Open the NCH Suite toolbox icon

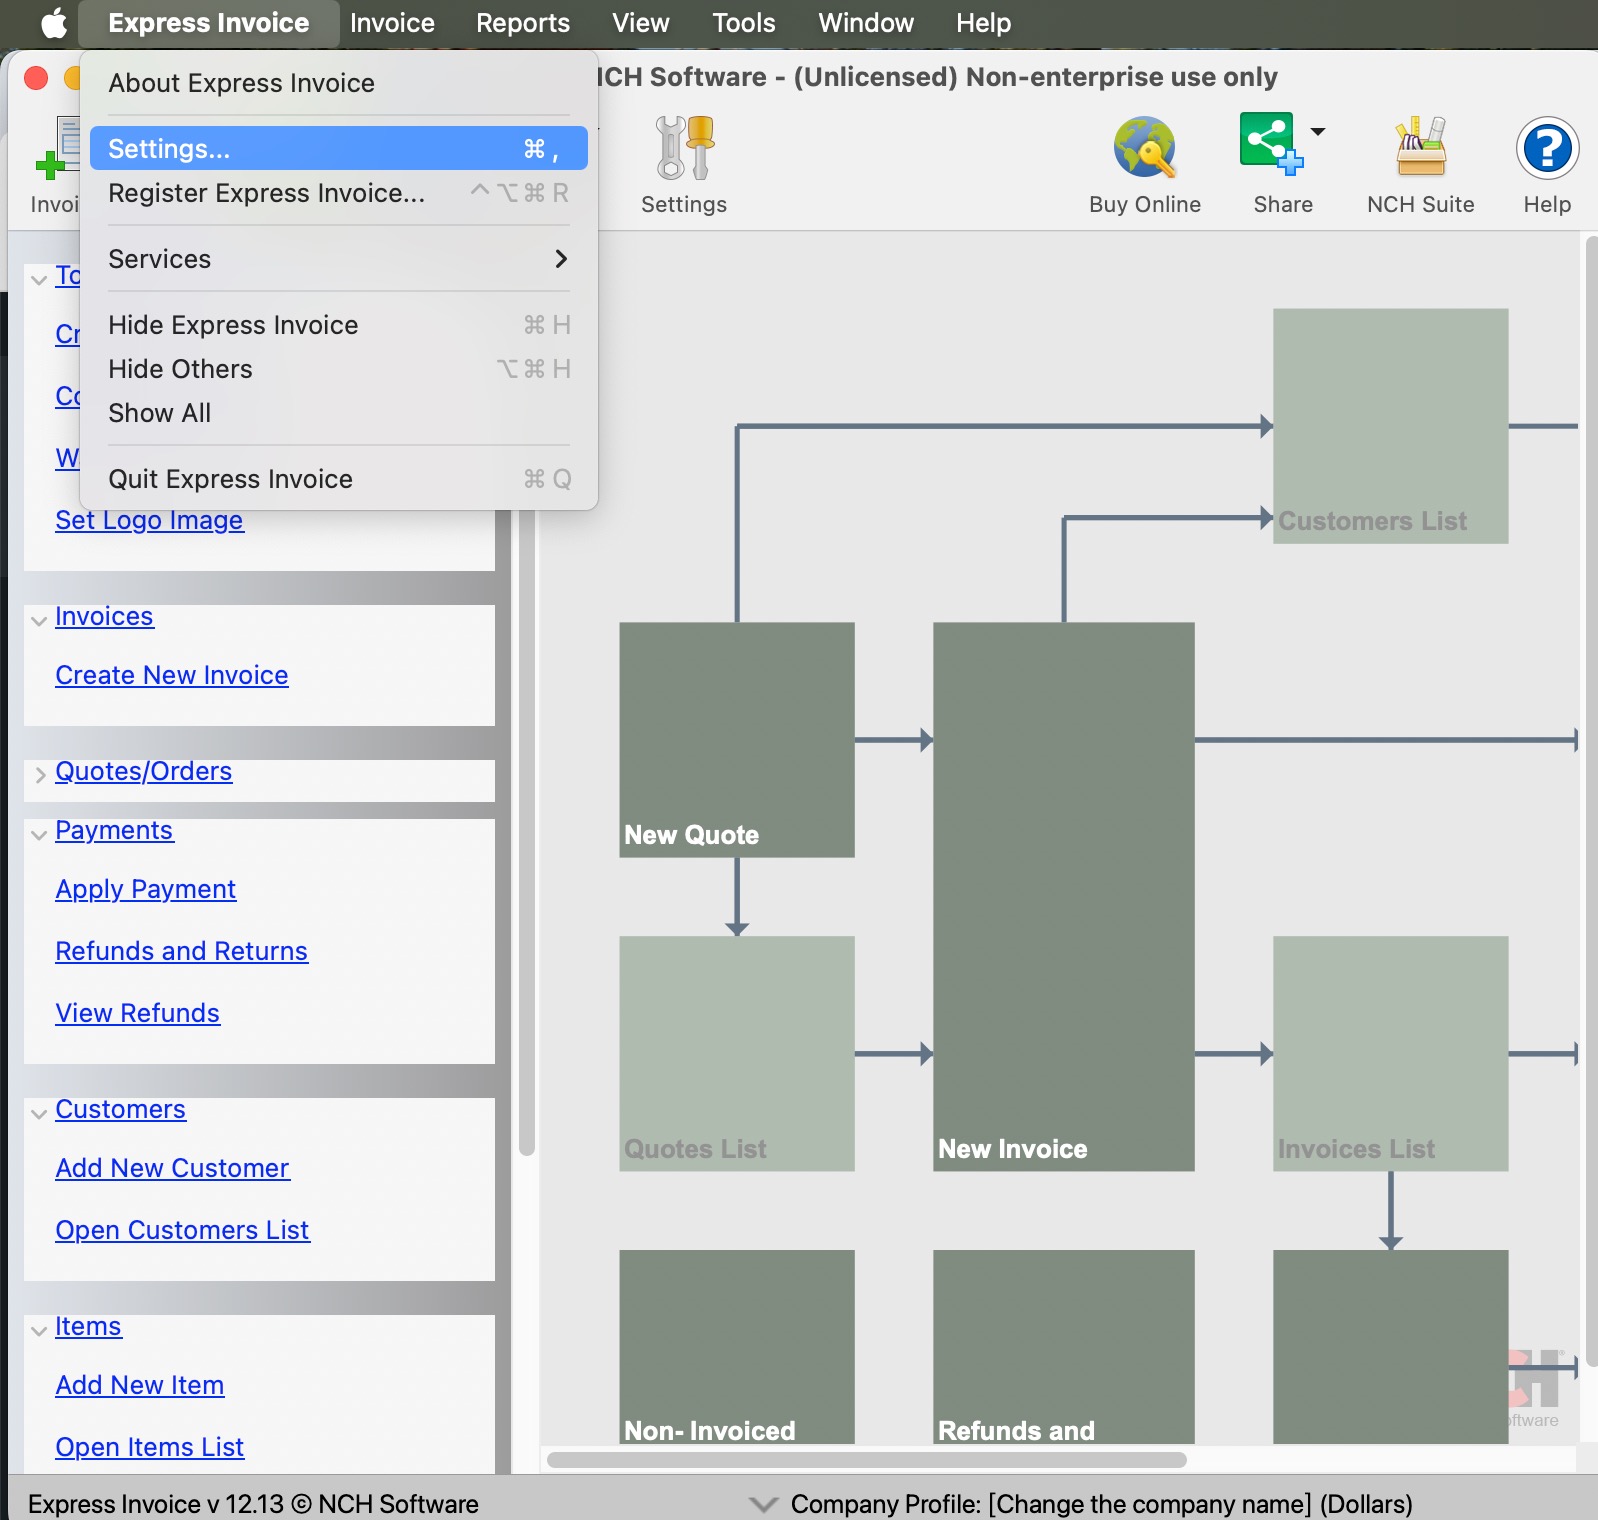point(1420,148)
